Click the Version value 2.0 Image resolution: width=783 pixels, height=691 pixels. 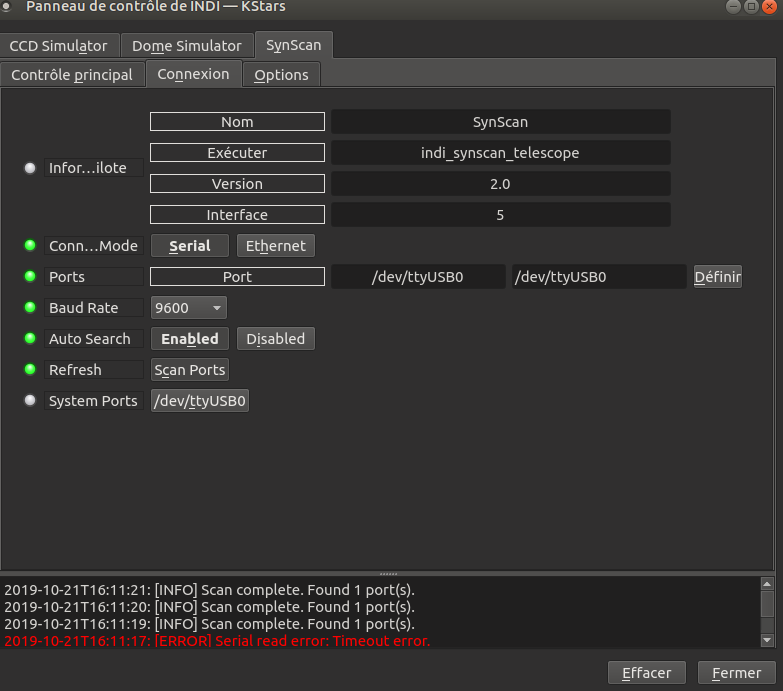tap(500, 184)
